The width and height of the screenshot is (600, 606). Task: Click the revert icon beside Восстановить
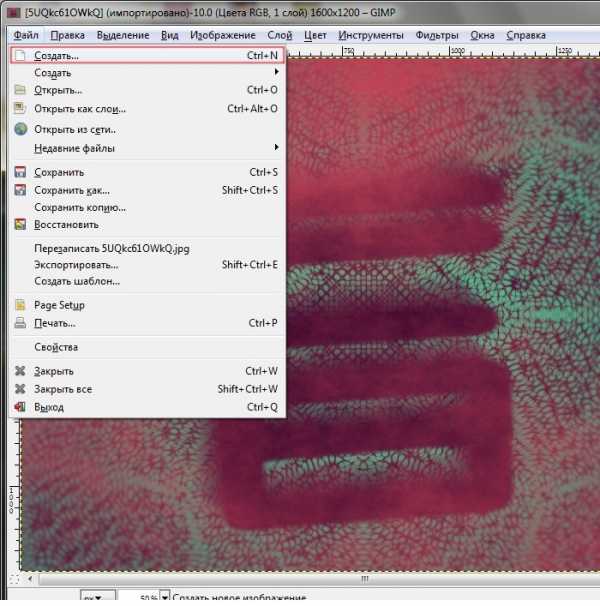click(x=20, y=224)
